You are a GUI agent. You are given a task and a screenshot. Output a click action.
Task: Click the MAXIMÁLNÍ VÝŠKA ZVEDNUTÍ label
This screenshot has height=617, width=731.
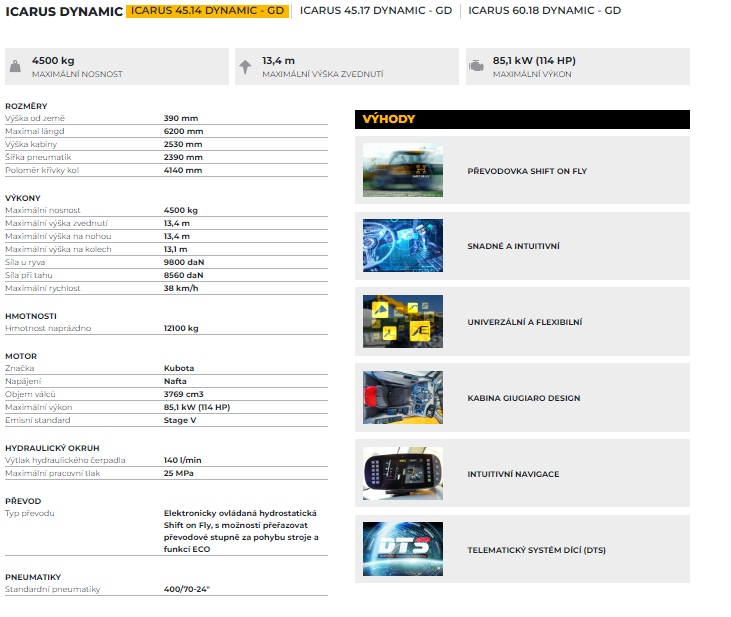pos(323,74)
